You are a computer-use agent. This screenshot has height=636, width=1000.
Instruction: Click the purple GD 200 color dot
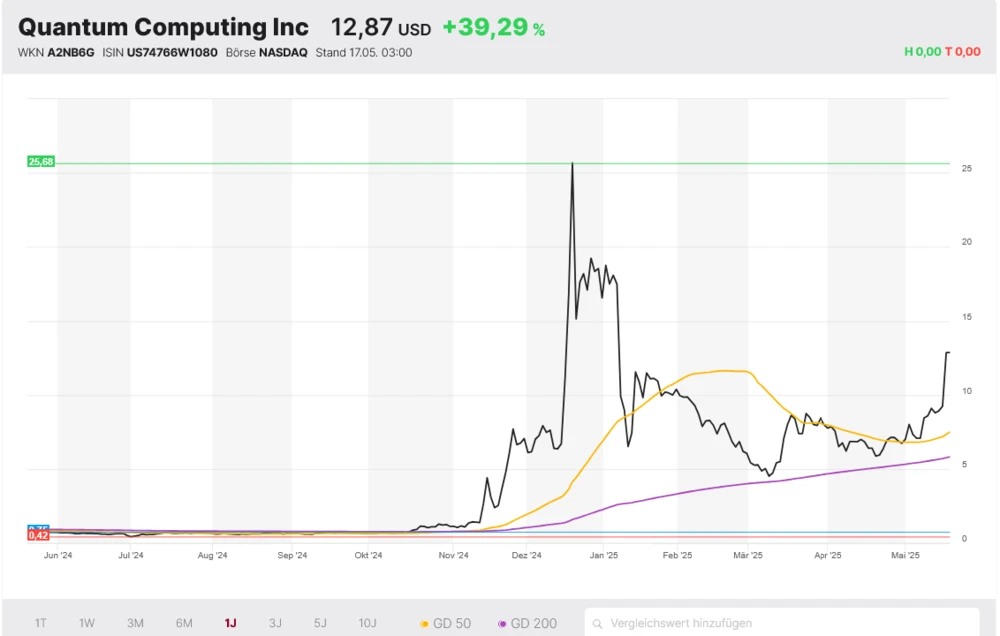click(x=502, y=624)
